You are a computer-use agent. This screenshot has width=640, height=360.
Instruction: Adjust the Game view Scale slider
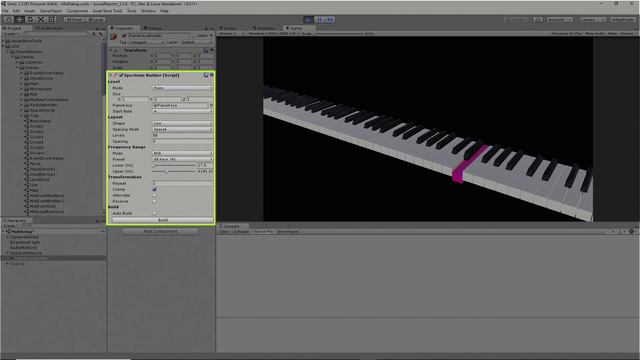pos(338,34)
